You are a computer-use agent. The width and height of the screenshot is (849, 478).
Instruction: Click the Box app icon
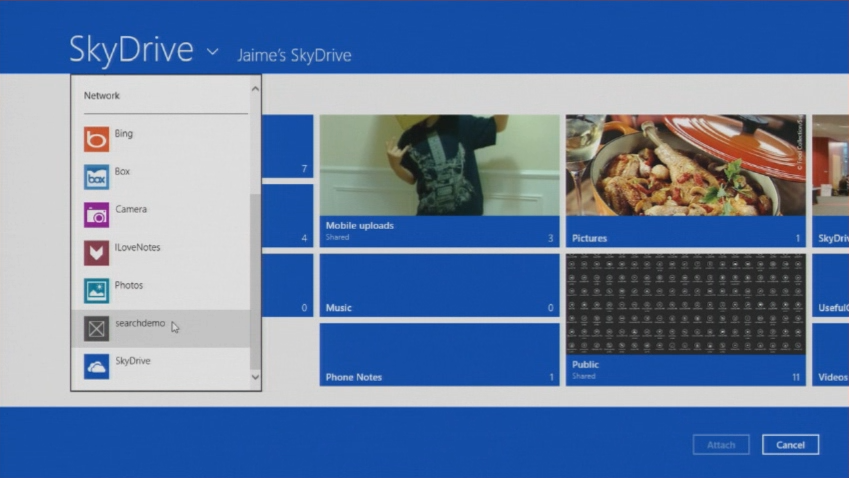coord(96,177)
